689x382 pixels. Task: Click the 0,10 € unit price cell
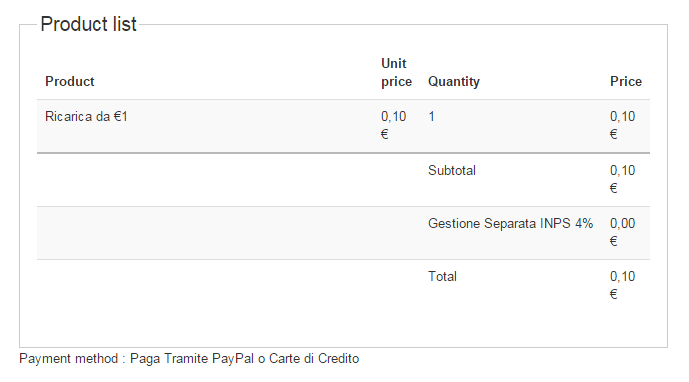coord(393,125)
